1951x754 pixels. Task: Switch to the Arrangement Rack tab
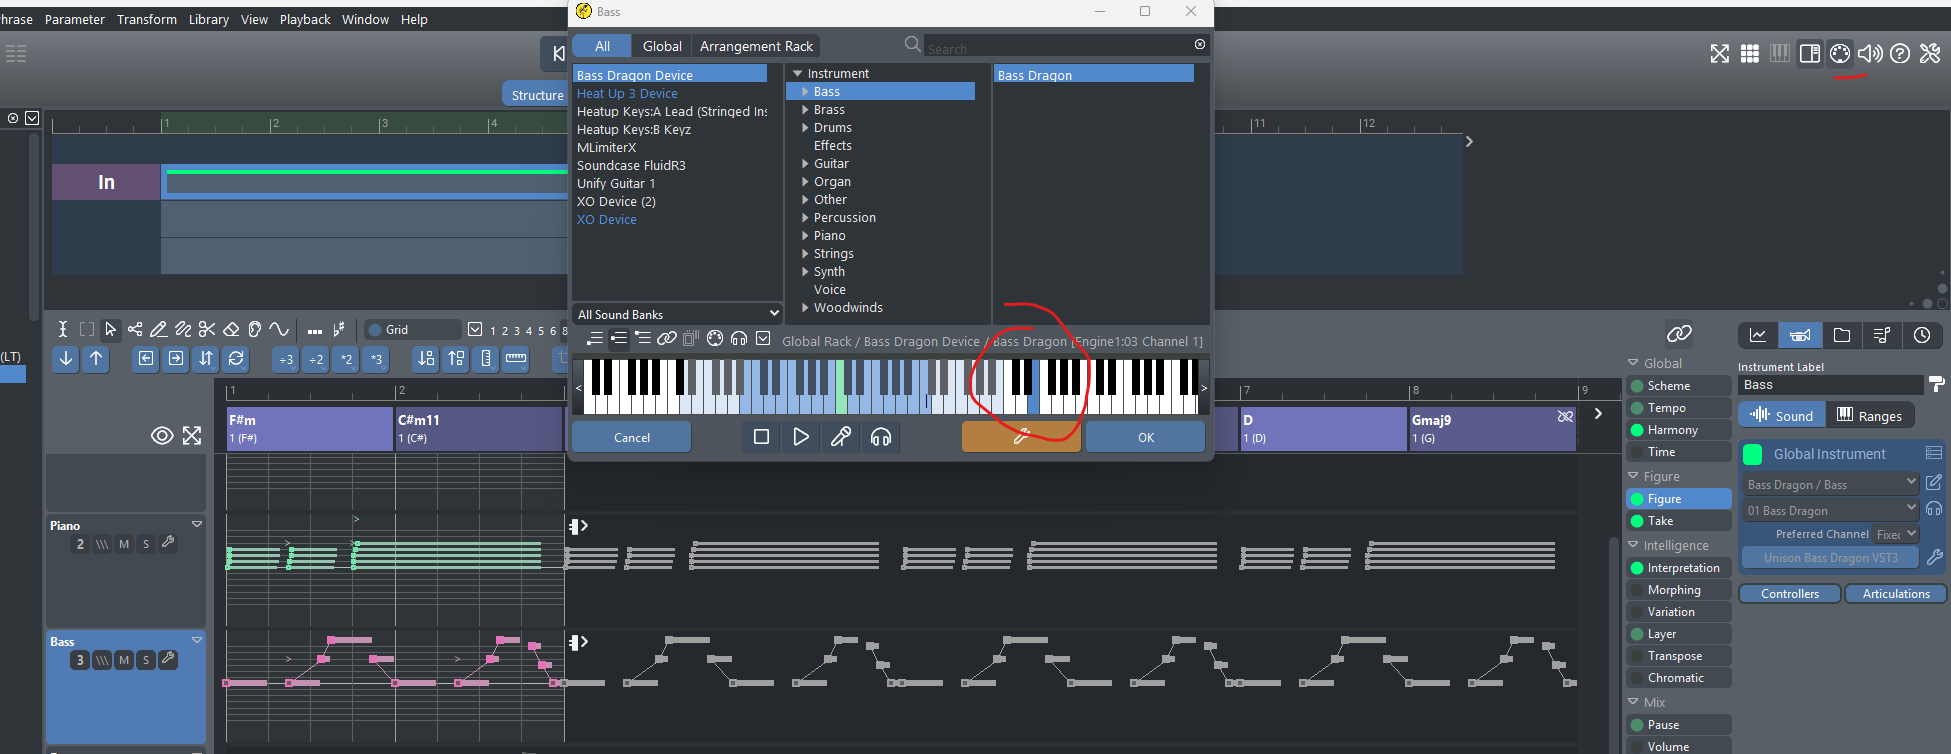[756, 46]
